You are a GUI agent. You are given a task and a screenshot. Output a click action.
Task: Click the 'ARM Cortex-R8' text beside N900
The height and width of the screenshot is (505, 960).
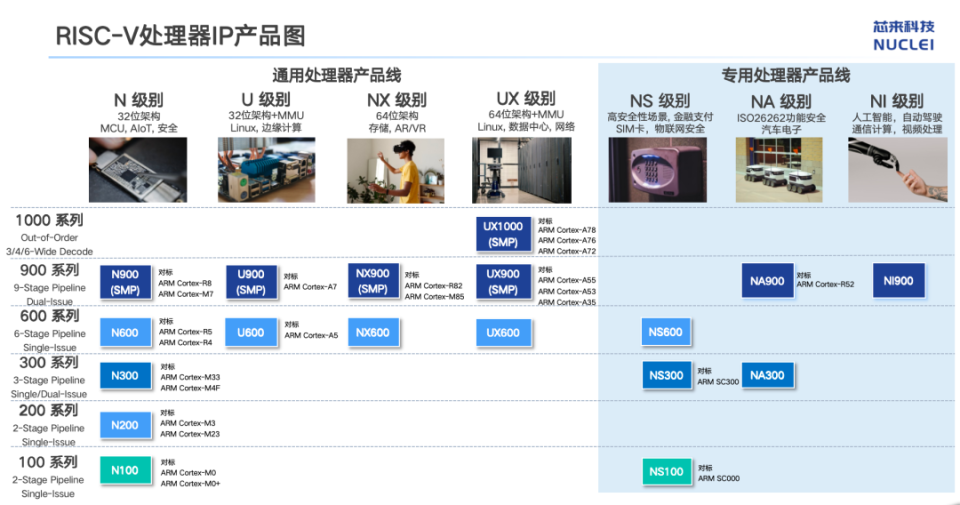(185, 283)
